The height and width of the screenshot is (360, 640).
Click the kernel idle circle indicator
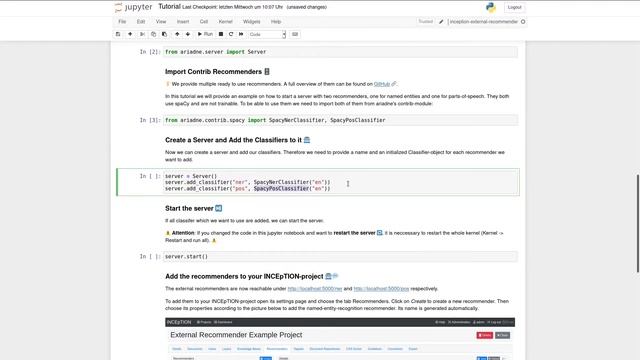(x=523, y=22)
